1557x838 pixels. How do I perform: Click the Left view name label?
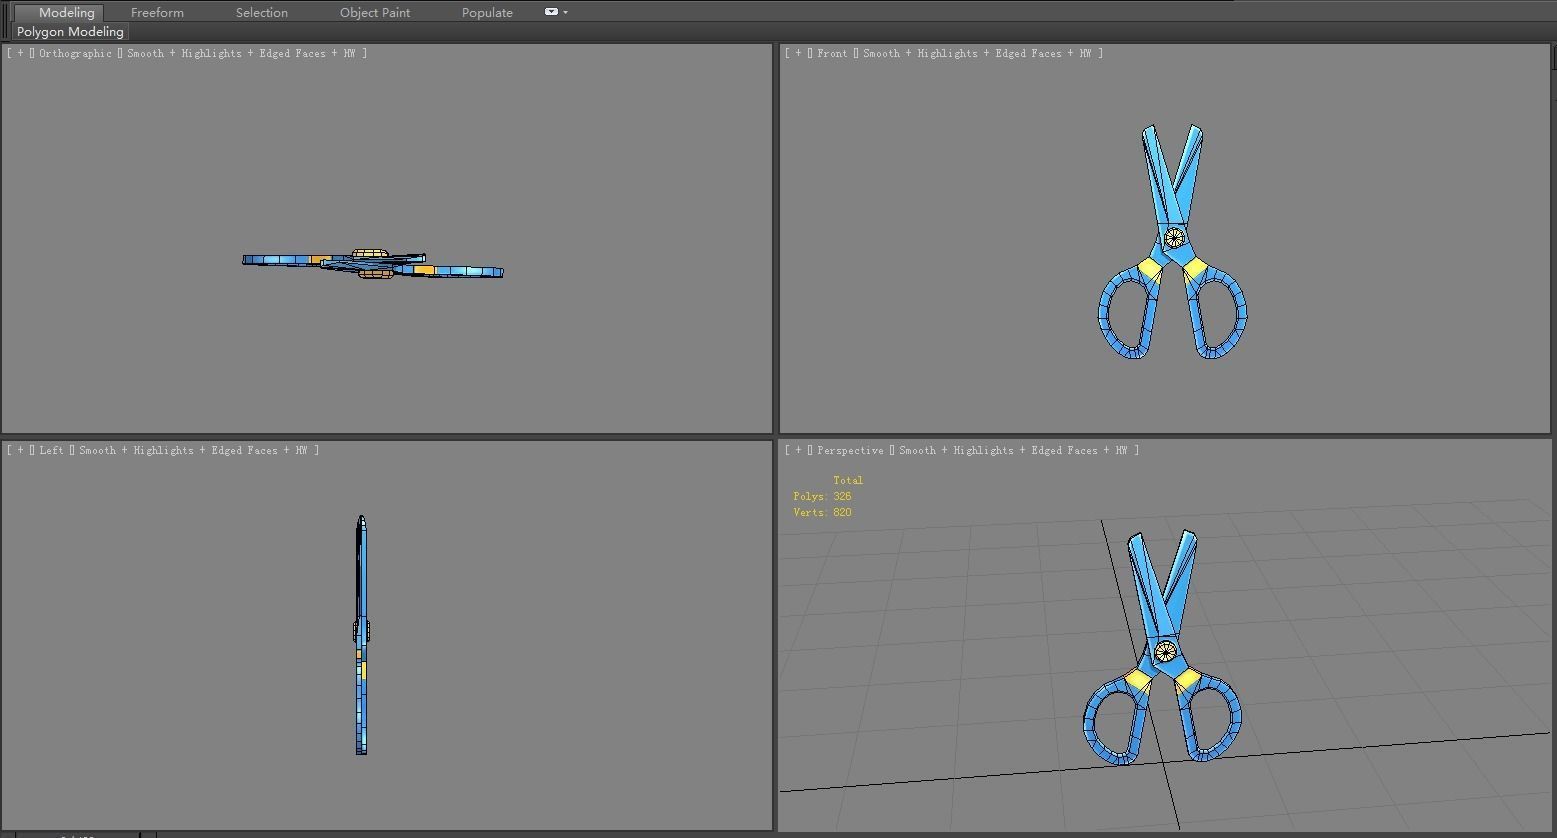pos(51,451)
